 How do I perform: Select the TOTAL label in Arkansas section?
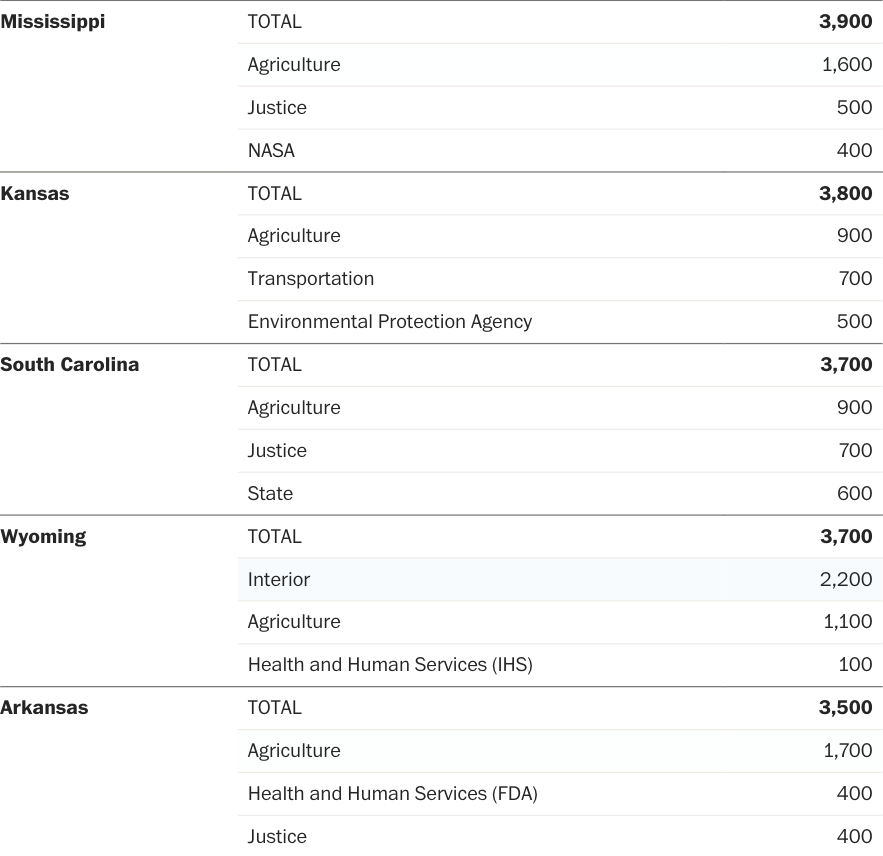(x=275, y=708)
